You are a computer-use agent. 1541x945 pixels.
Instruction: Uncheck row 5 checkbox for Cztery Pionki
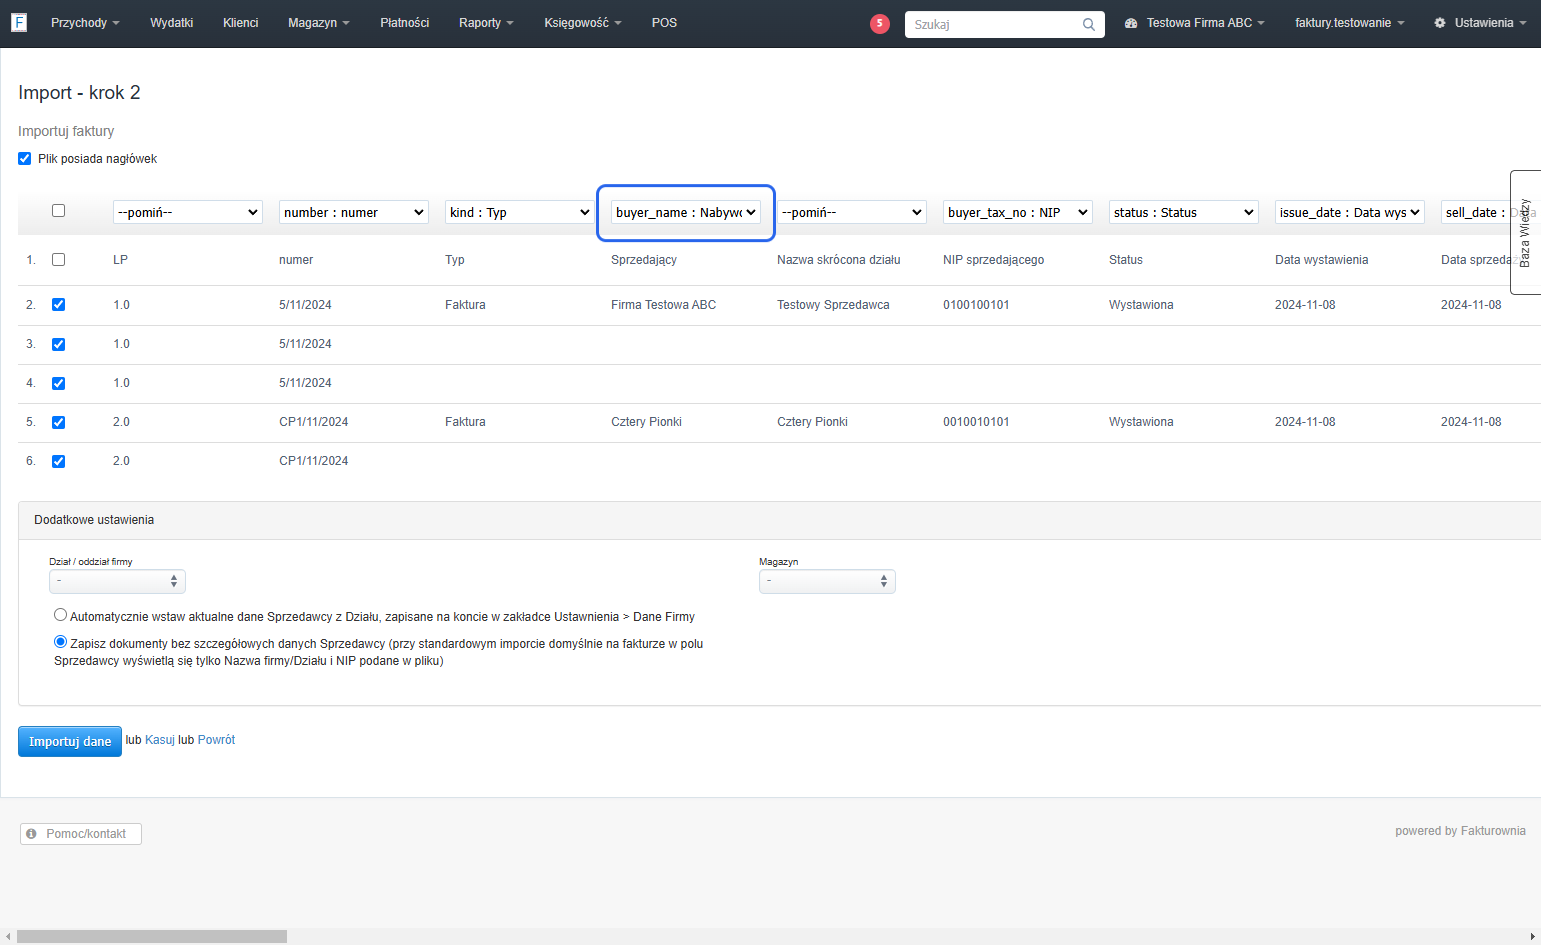pos(58,422)
